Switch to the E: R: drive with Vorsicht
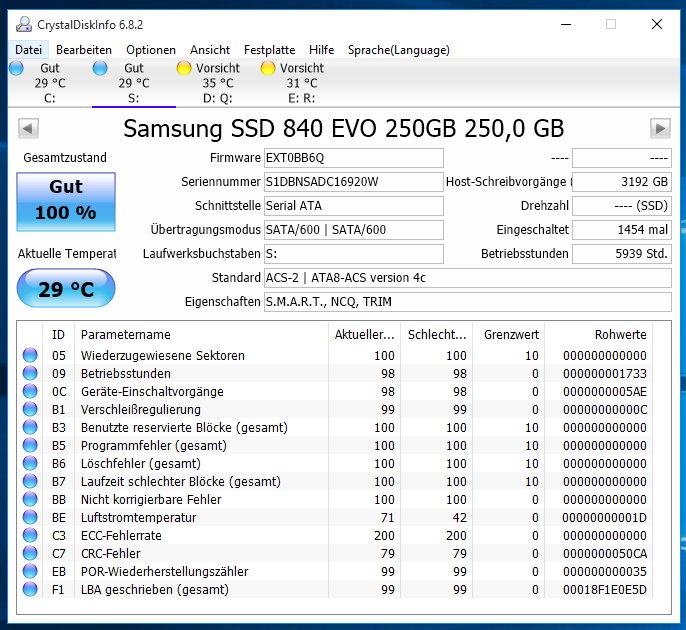 pos(302,83)
